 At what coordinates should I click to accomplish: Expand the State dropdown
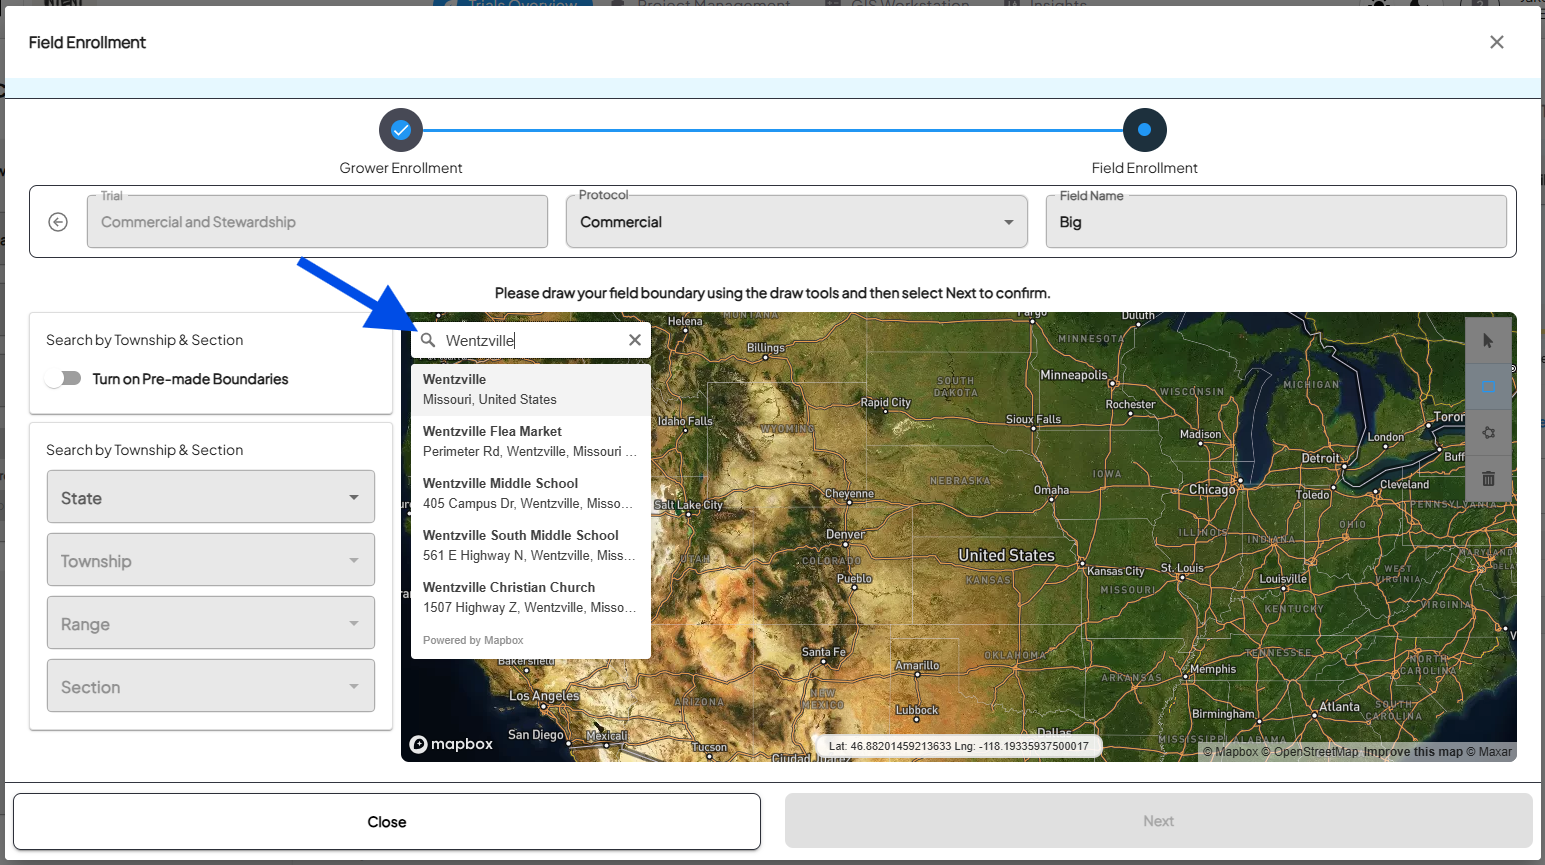pyautogui.click(x=211, y=497)
